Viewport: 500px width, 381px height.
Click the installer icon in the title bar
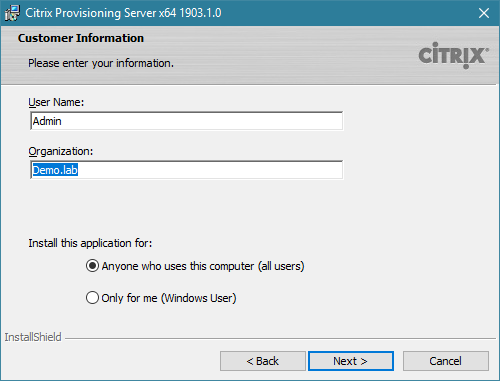(x=12, y=13)
